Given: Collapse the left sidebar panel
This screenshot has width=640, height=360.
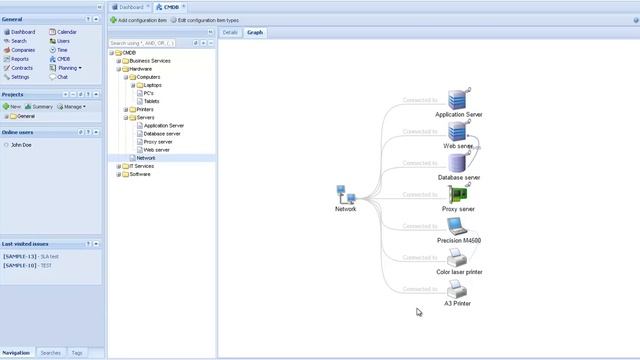Looking at the screenshot, I should pyautogui.click(x=100, y=7).
